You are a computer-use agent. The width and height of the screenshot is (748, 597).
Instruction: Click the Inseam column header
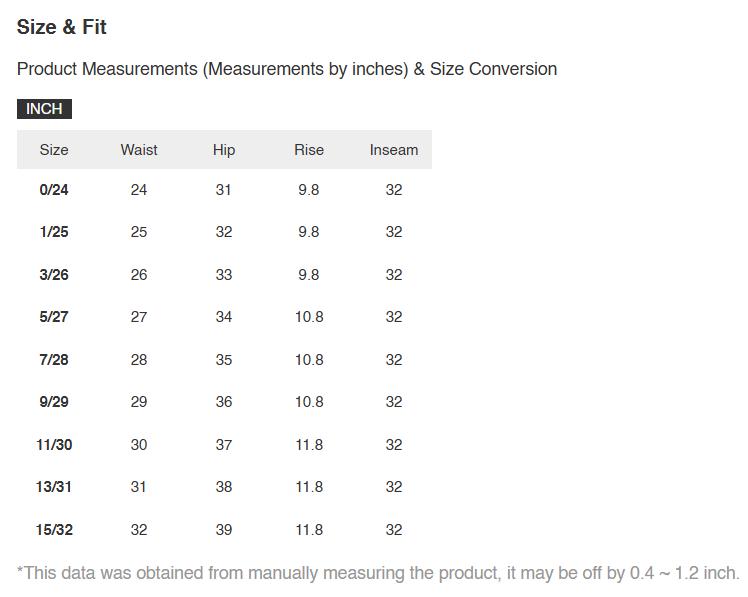click(394, 150)
